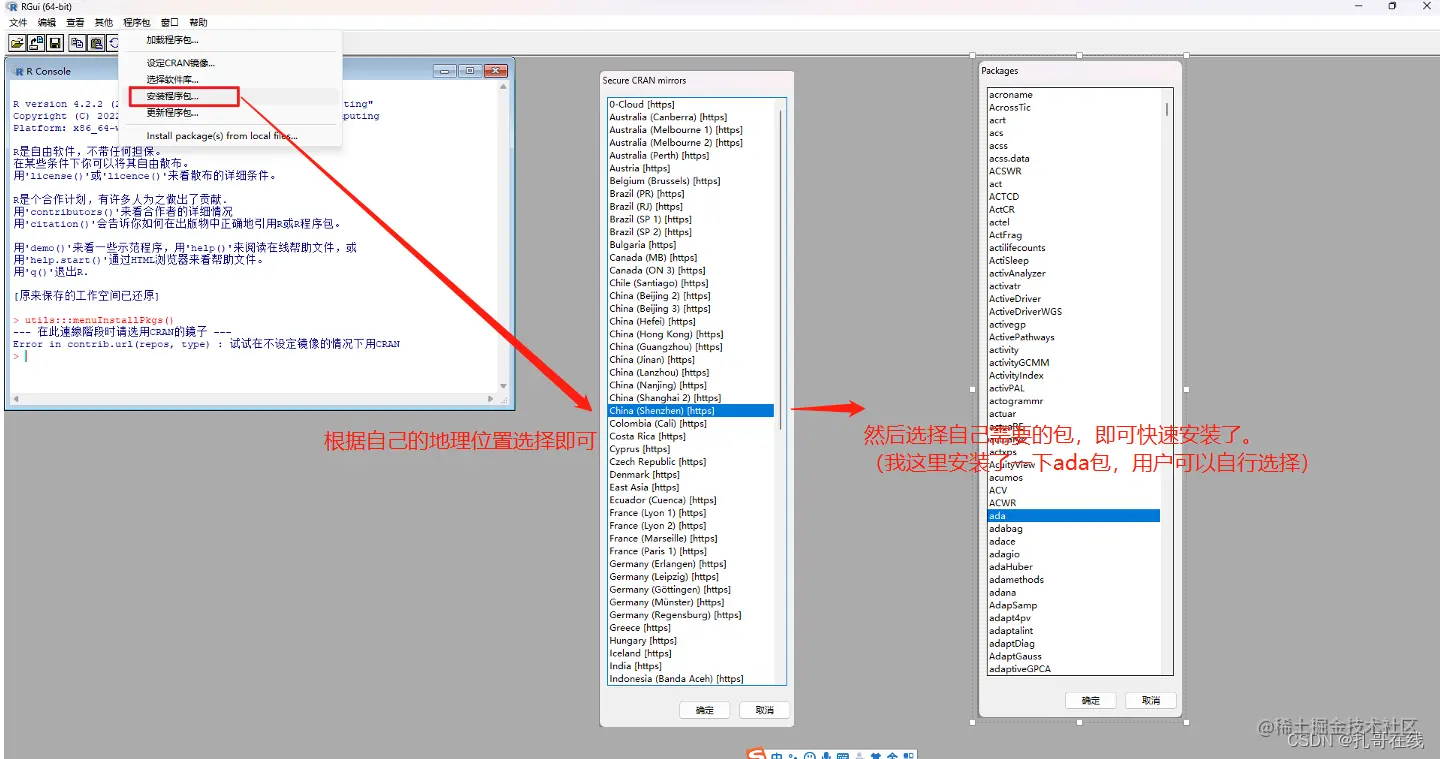
Task: Open the 文件 menu
Action: [x=19, y=22]
